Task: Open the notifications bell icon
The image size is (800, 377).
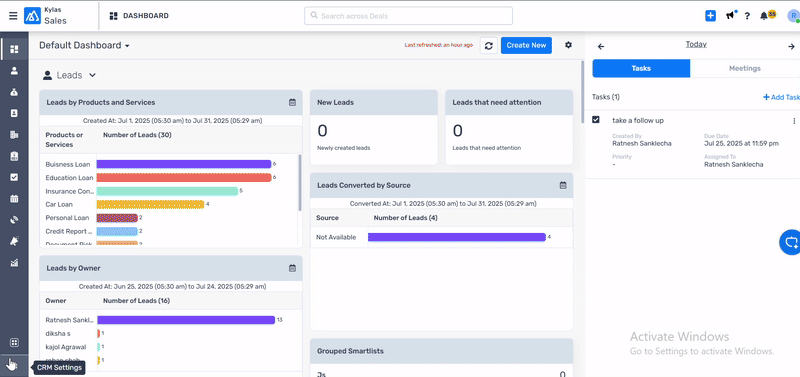Action: tap(764, 16)
